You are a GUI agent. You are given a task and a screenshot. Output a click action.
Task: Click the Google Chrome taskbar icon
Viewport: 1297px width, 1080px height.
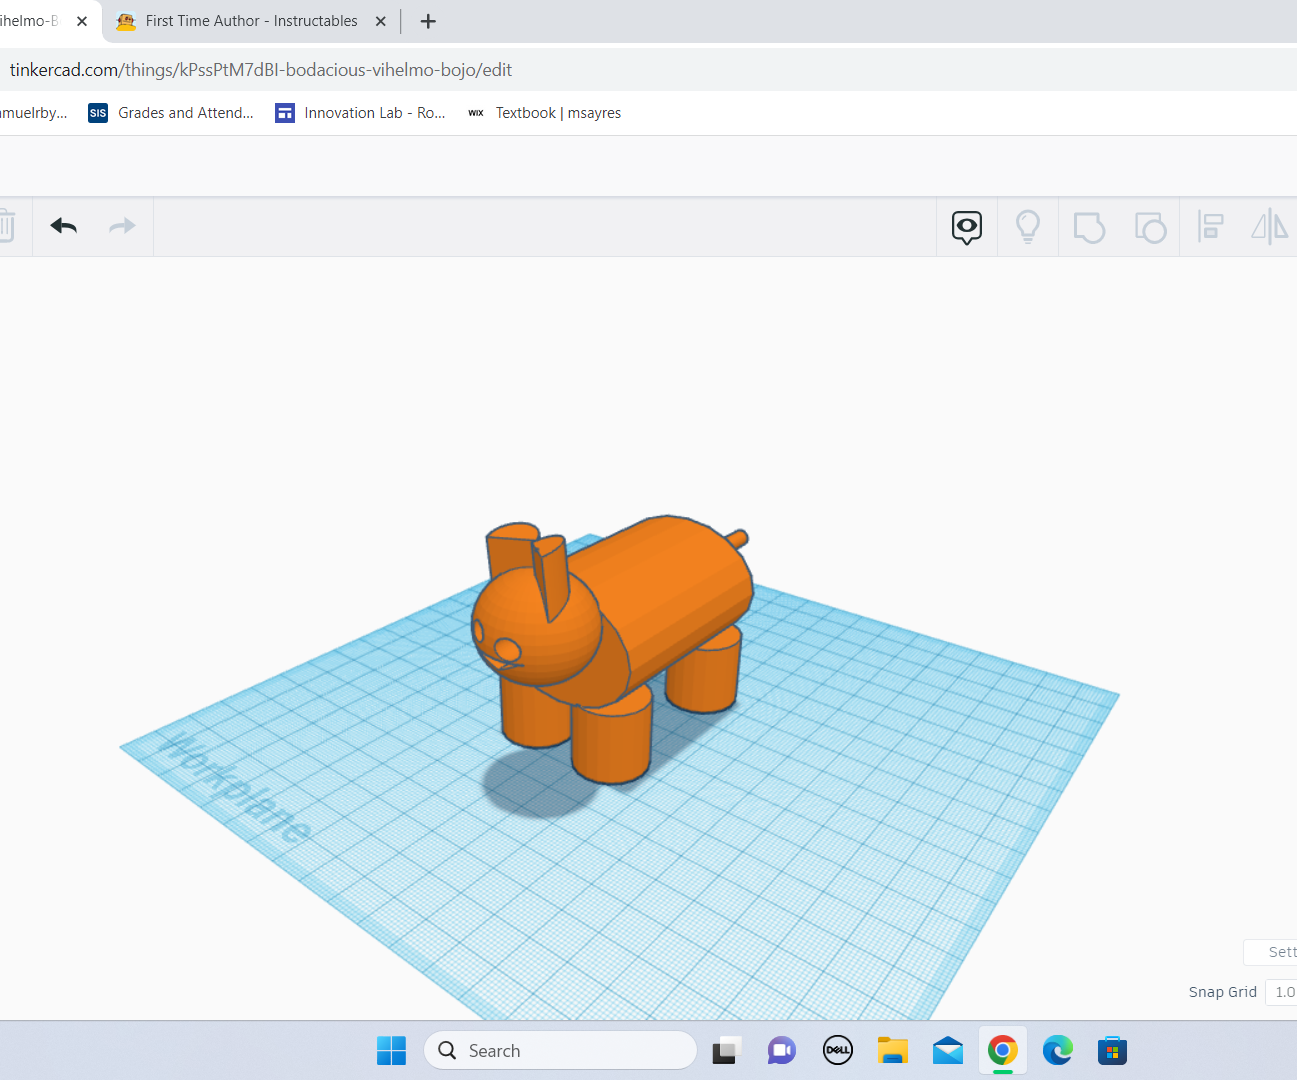point(1003,1051)
